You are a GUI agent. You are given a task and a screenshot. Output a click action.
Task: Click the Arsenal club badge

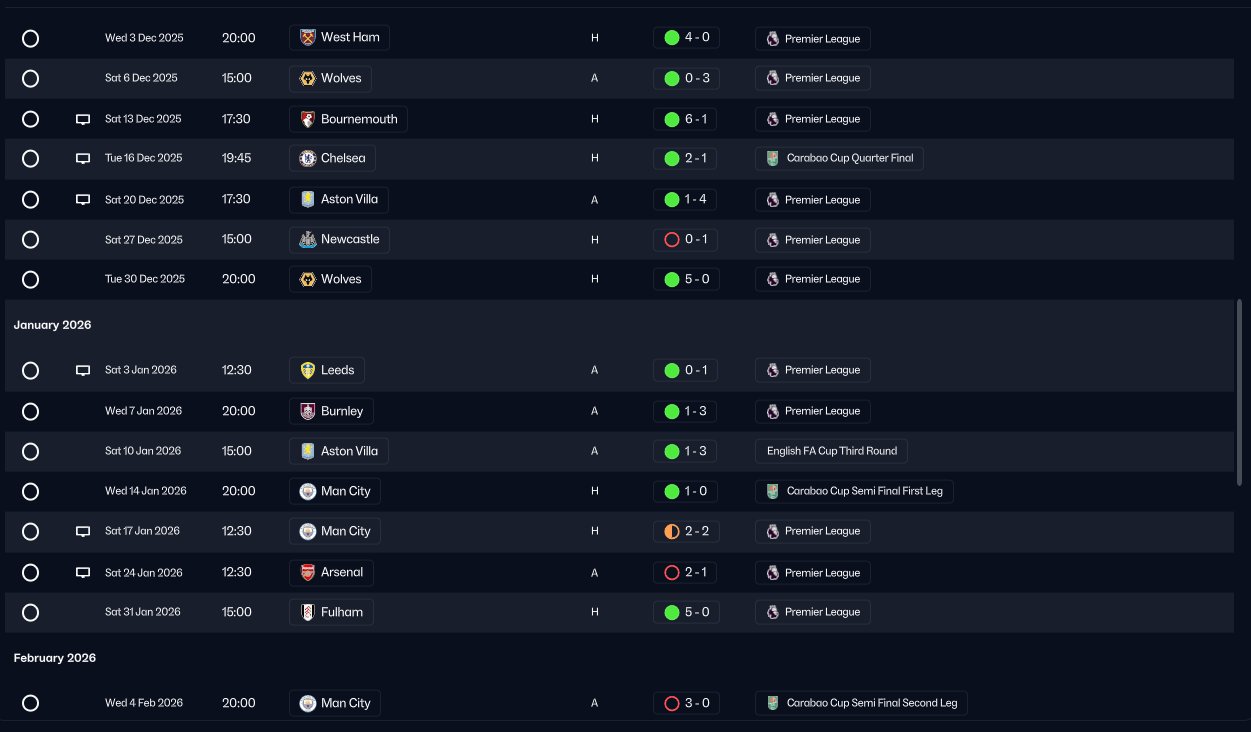coord(308,573)
